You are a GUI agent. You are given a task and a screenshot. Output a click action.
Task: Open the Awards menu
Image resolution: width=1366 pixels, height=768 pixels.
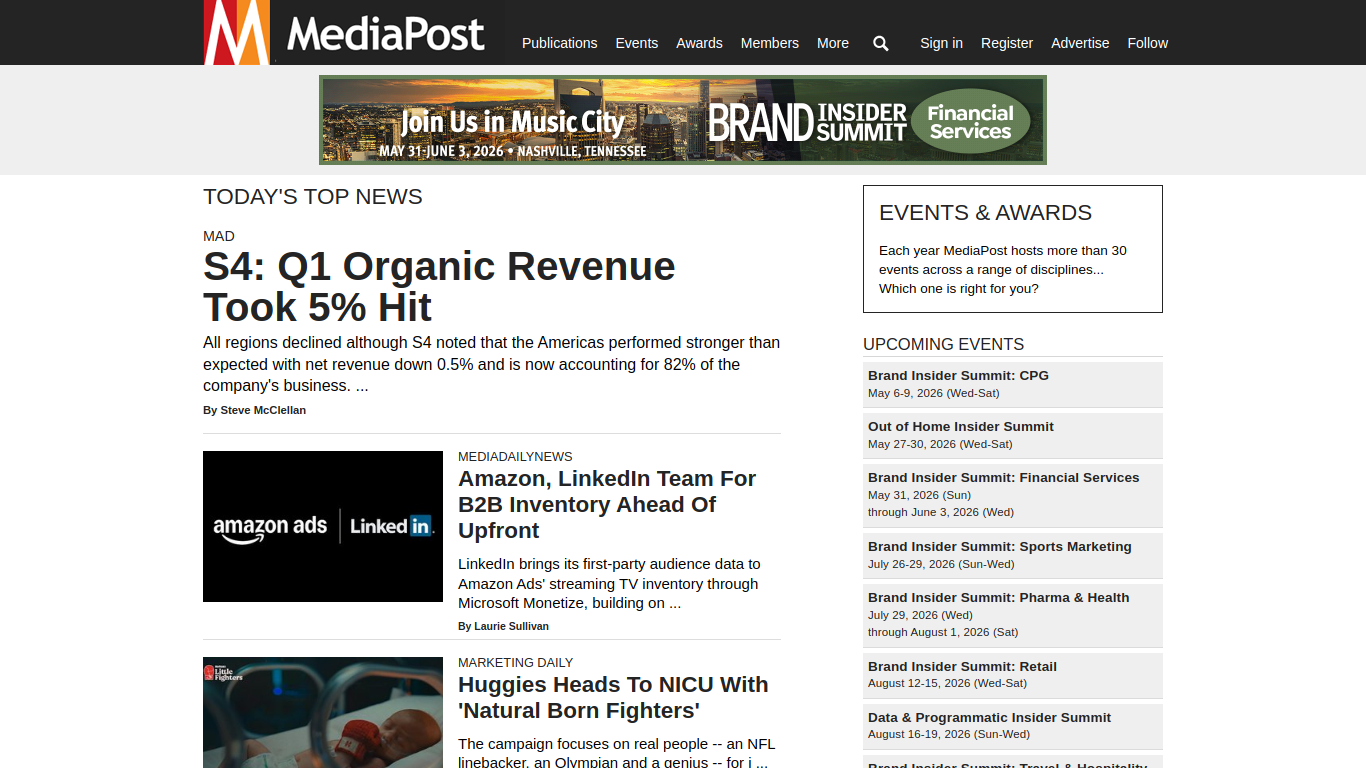(x=699, y=43)
